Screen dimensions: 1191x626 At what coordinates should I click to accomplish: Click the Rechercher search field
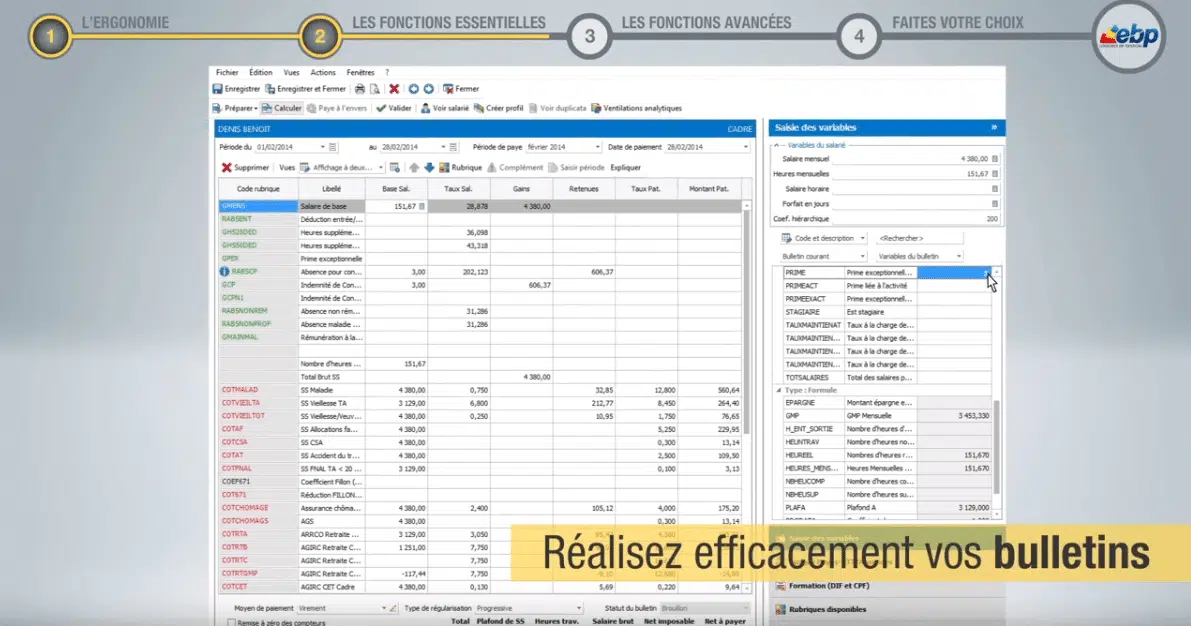pos(919,238)
